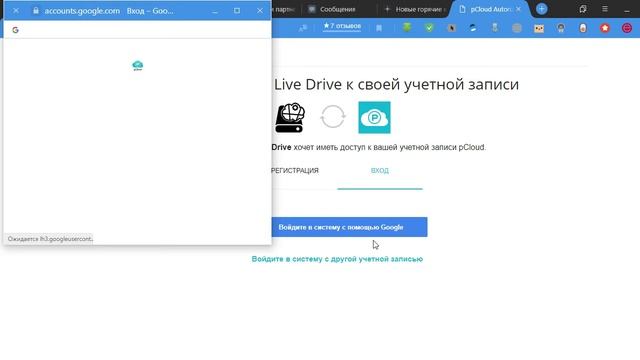Click the bookmark icon in the address bar
The height and width of the screenshot is (360, 640).
pos(379,28)
